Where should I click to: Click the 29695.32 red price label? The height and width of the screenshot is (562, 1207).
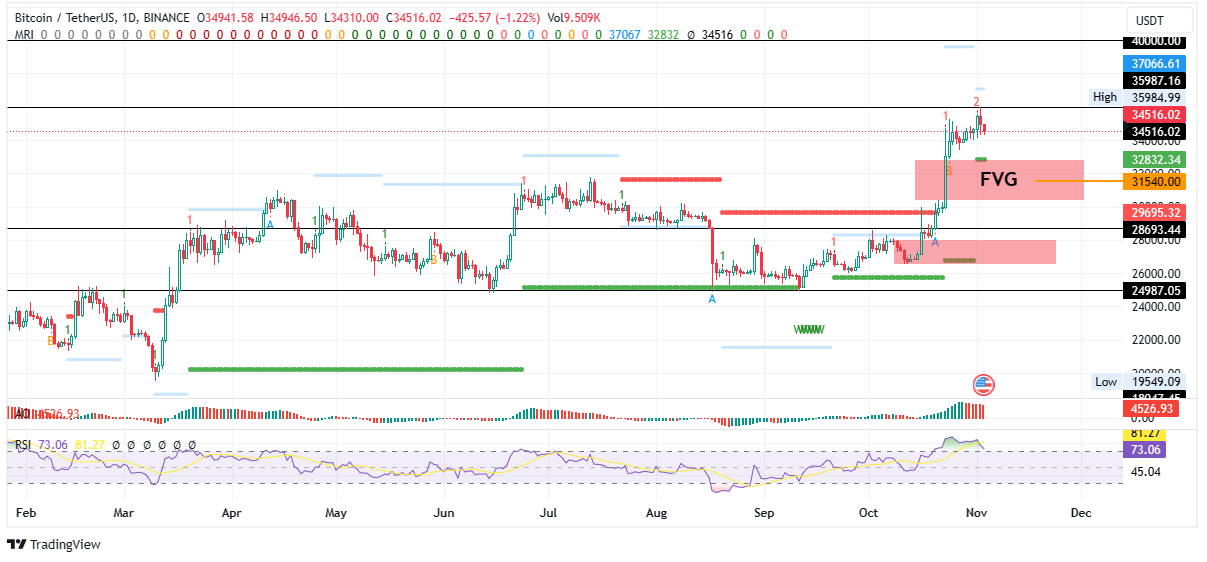click(x=1153, y=212)
